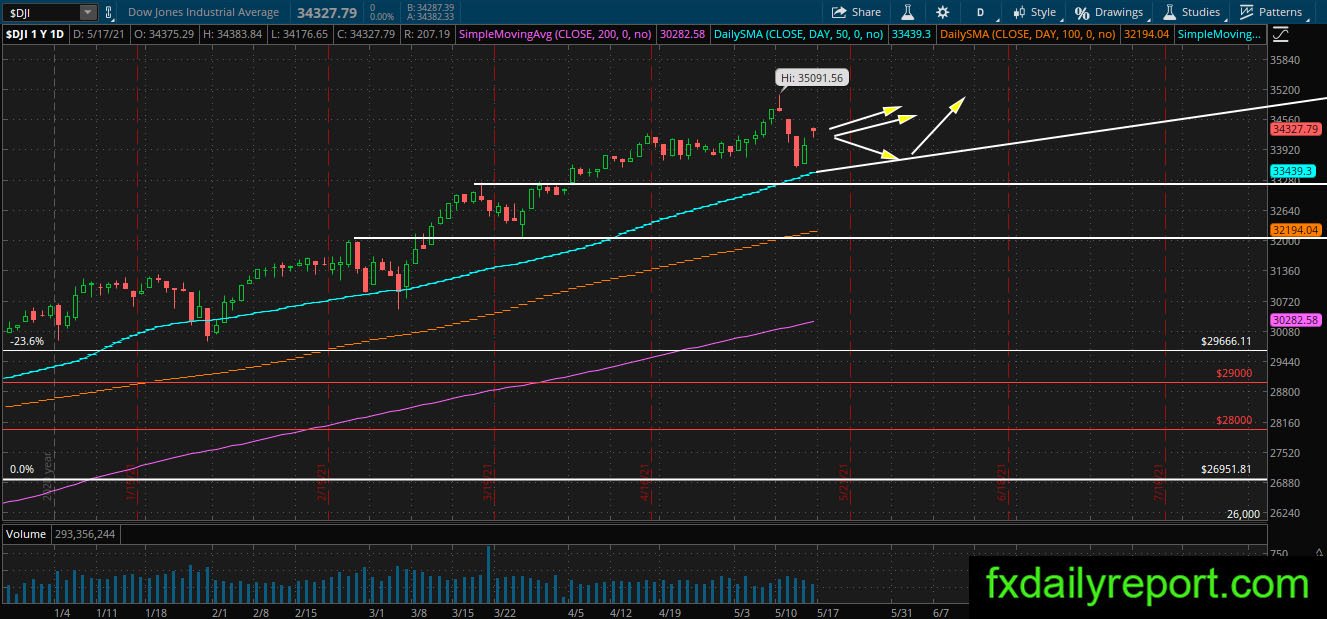Click the symbol options icon beside the dropdown

point(110,12)
